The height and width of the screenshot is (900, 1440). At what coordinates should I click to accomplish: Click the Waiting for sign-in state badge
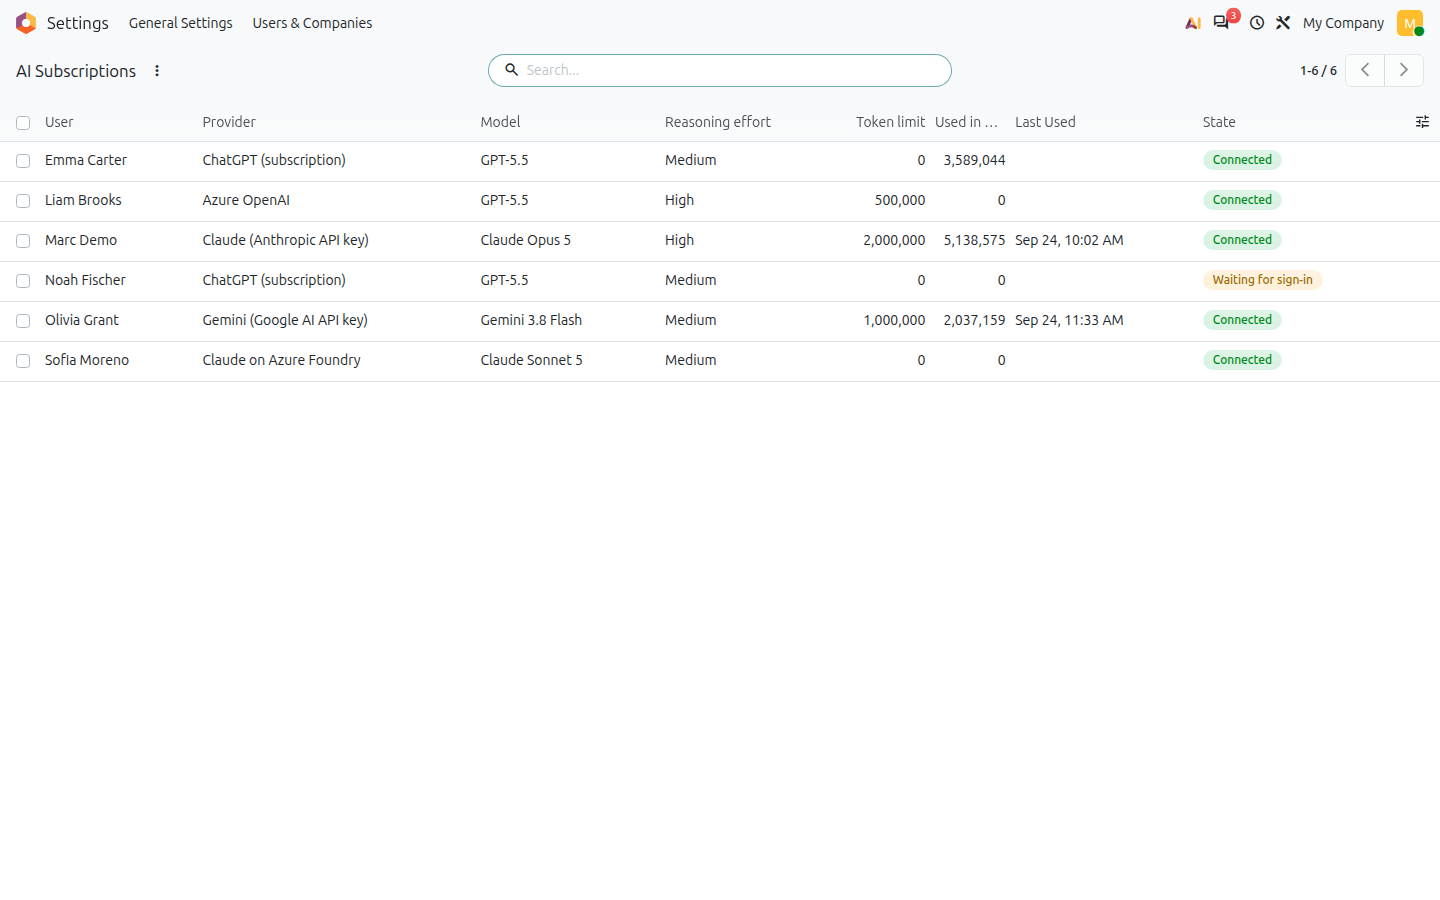pyautogui.click(x=1262, y=280)
